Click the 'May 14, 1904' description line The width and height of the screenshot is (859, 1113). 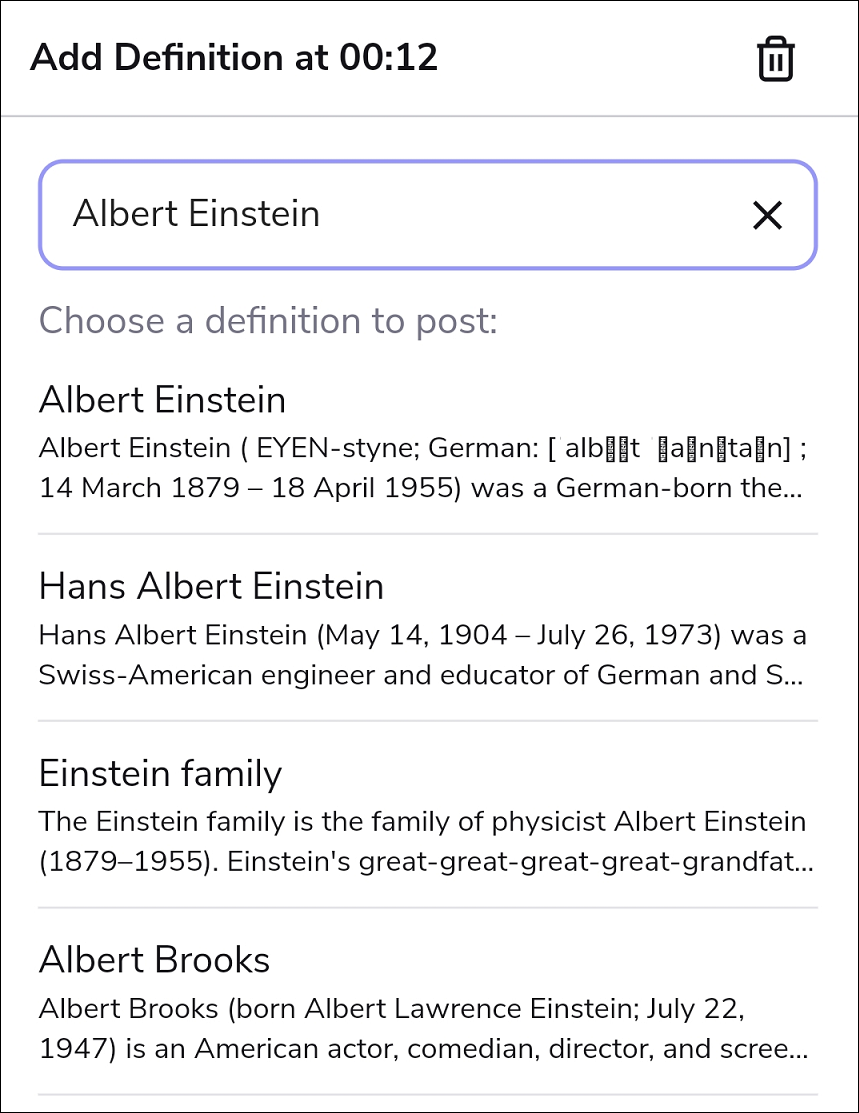pyautogui.click(x=422, y=635)
